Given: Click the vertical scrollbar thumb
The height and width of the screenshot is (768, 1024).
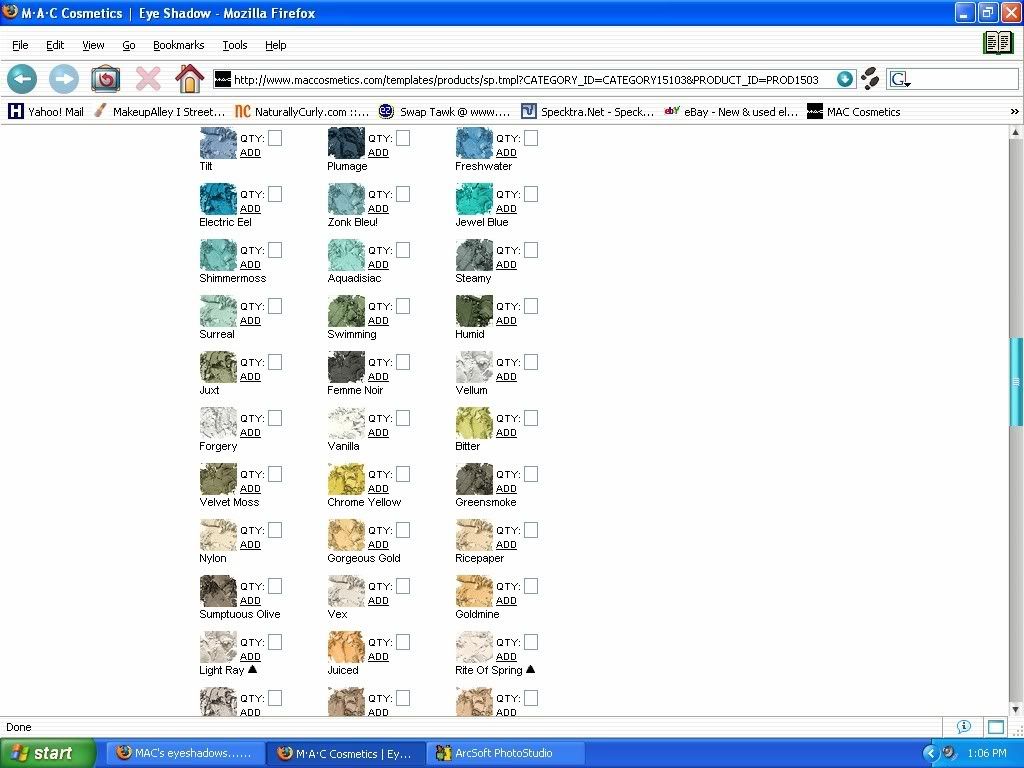Looking at the screenshot, I should [x=1016, y=382].
